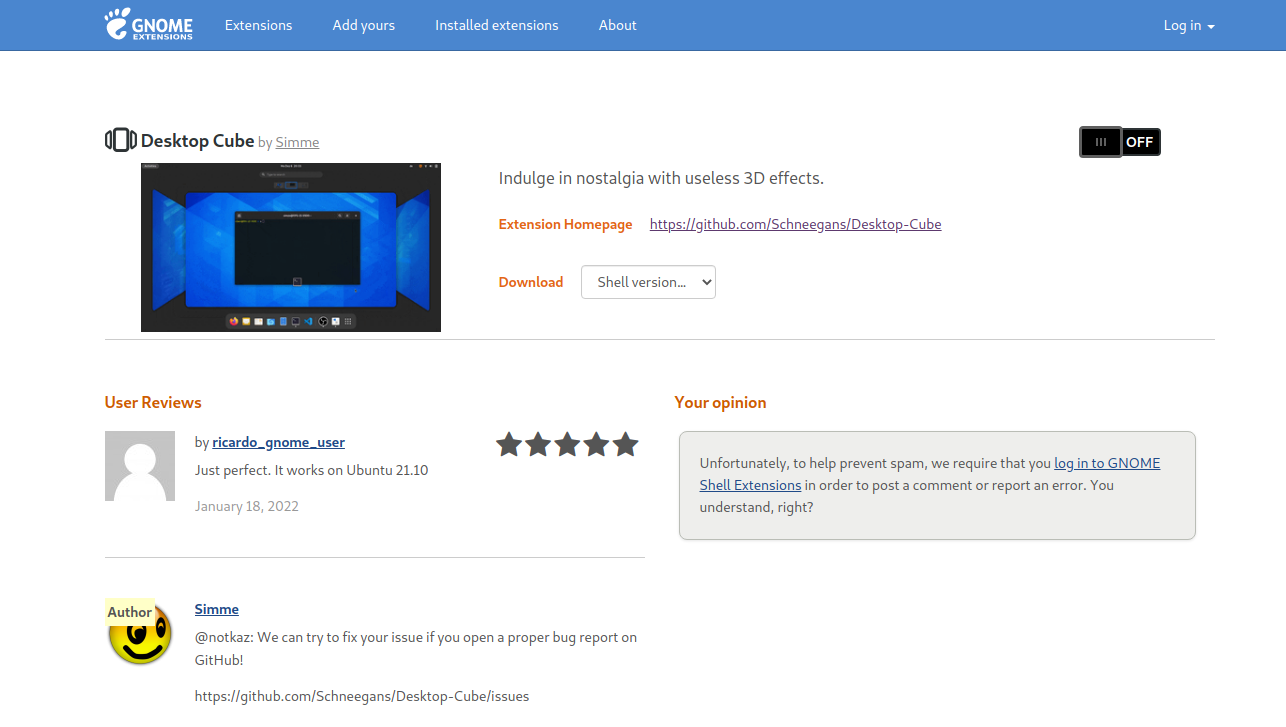
Task: Click the first star in the rating
Action: 509,444
